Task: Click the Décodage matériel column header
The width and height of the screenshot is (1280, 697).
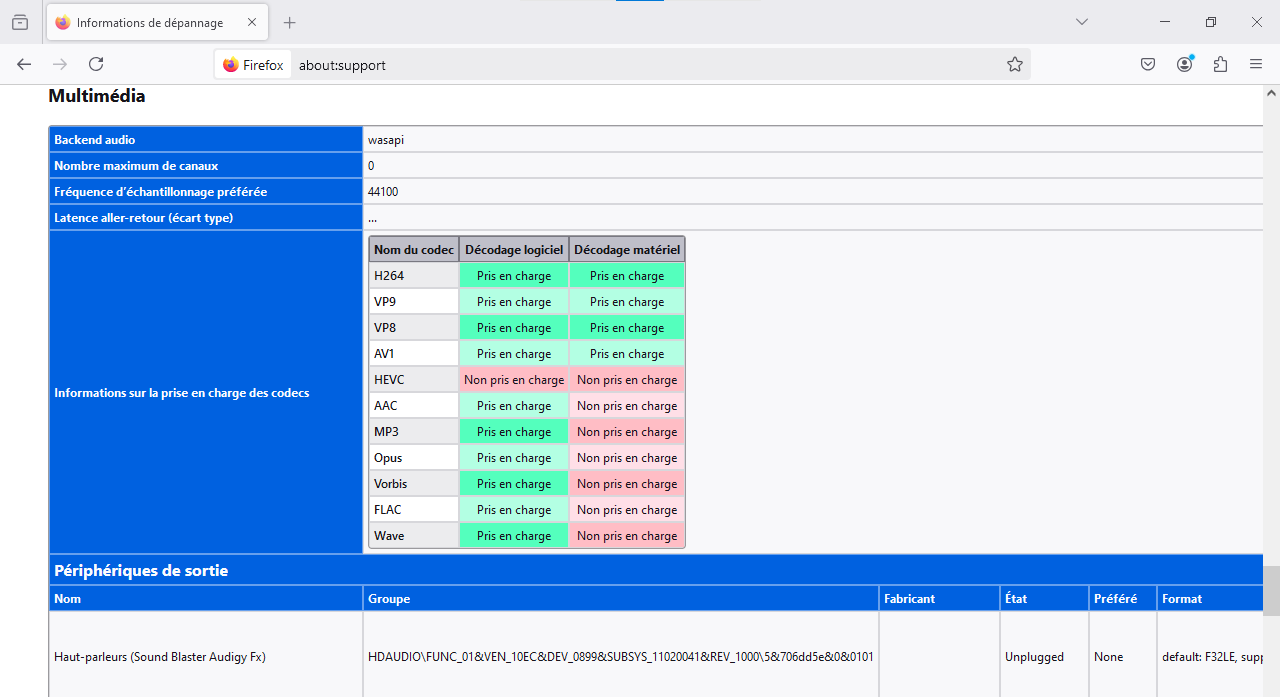Action: click(x=627, y=250)
